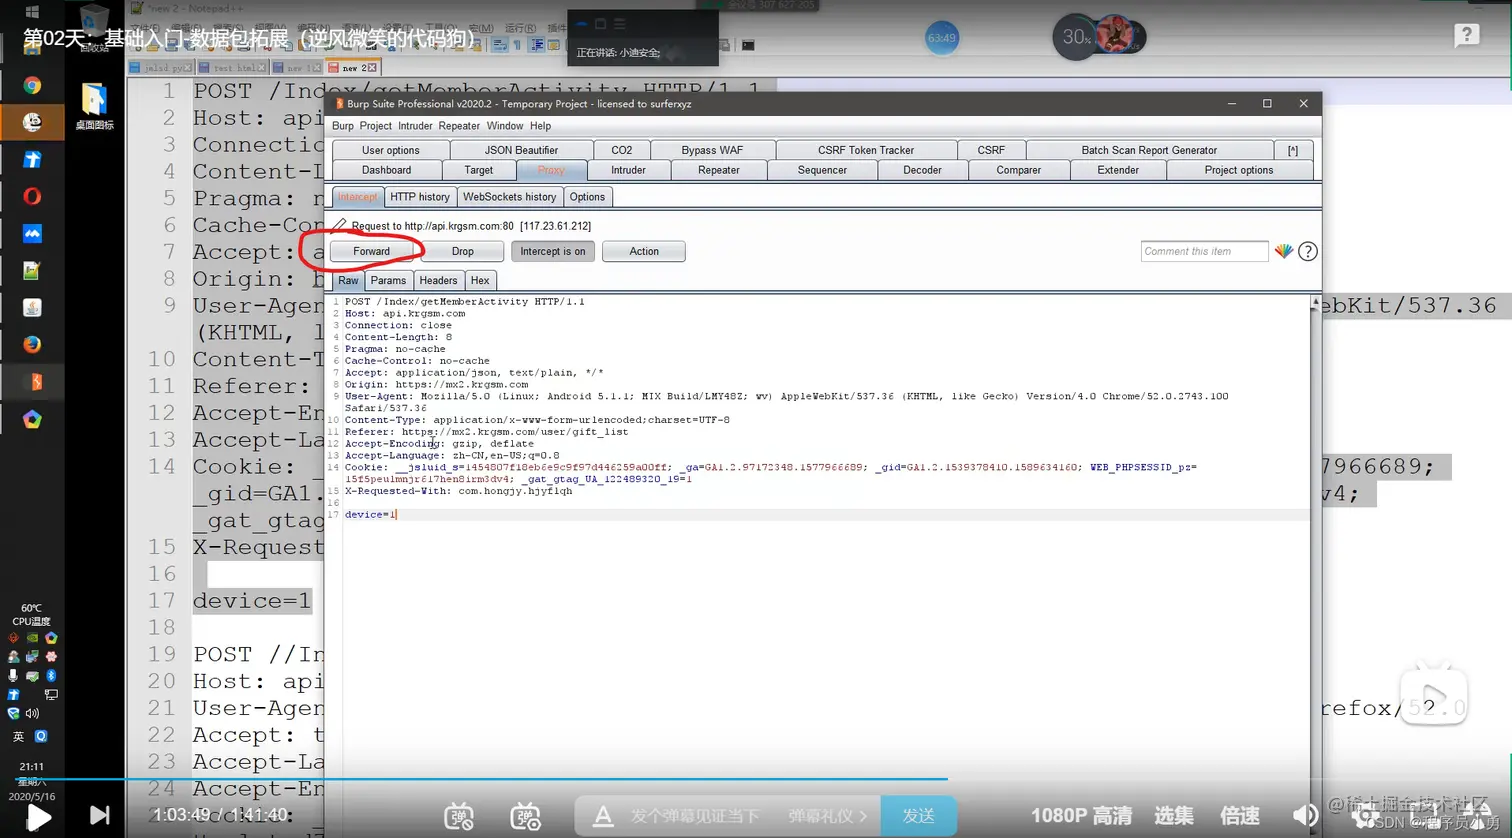Screen dimensions: 1512x838
Task: Click the system volume tray icon
Action: 32,713
